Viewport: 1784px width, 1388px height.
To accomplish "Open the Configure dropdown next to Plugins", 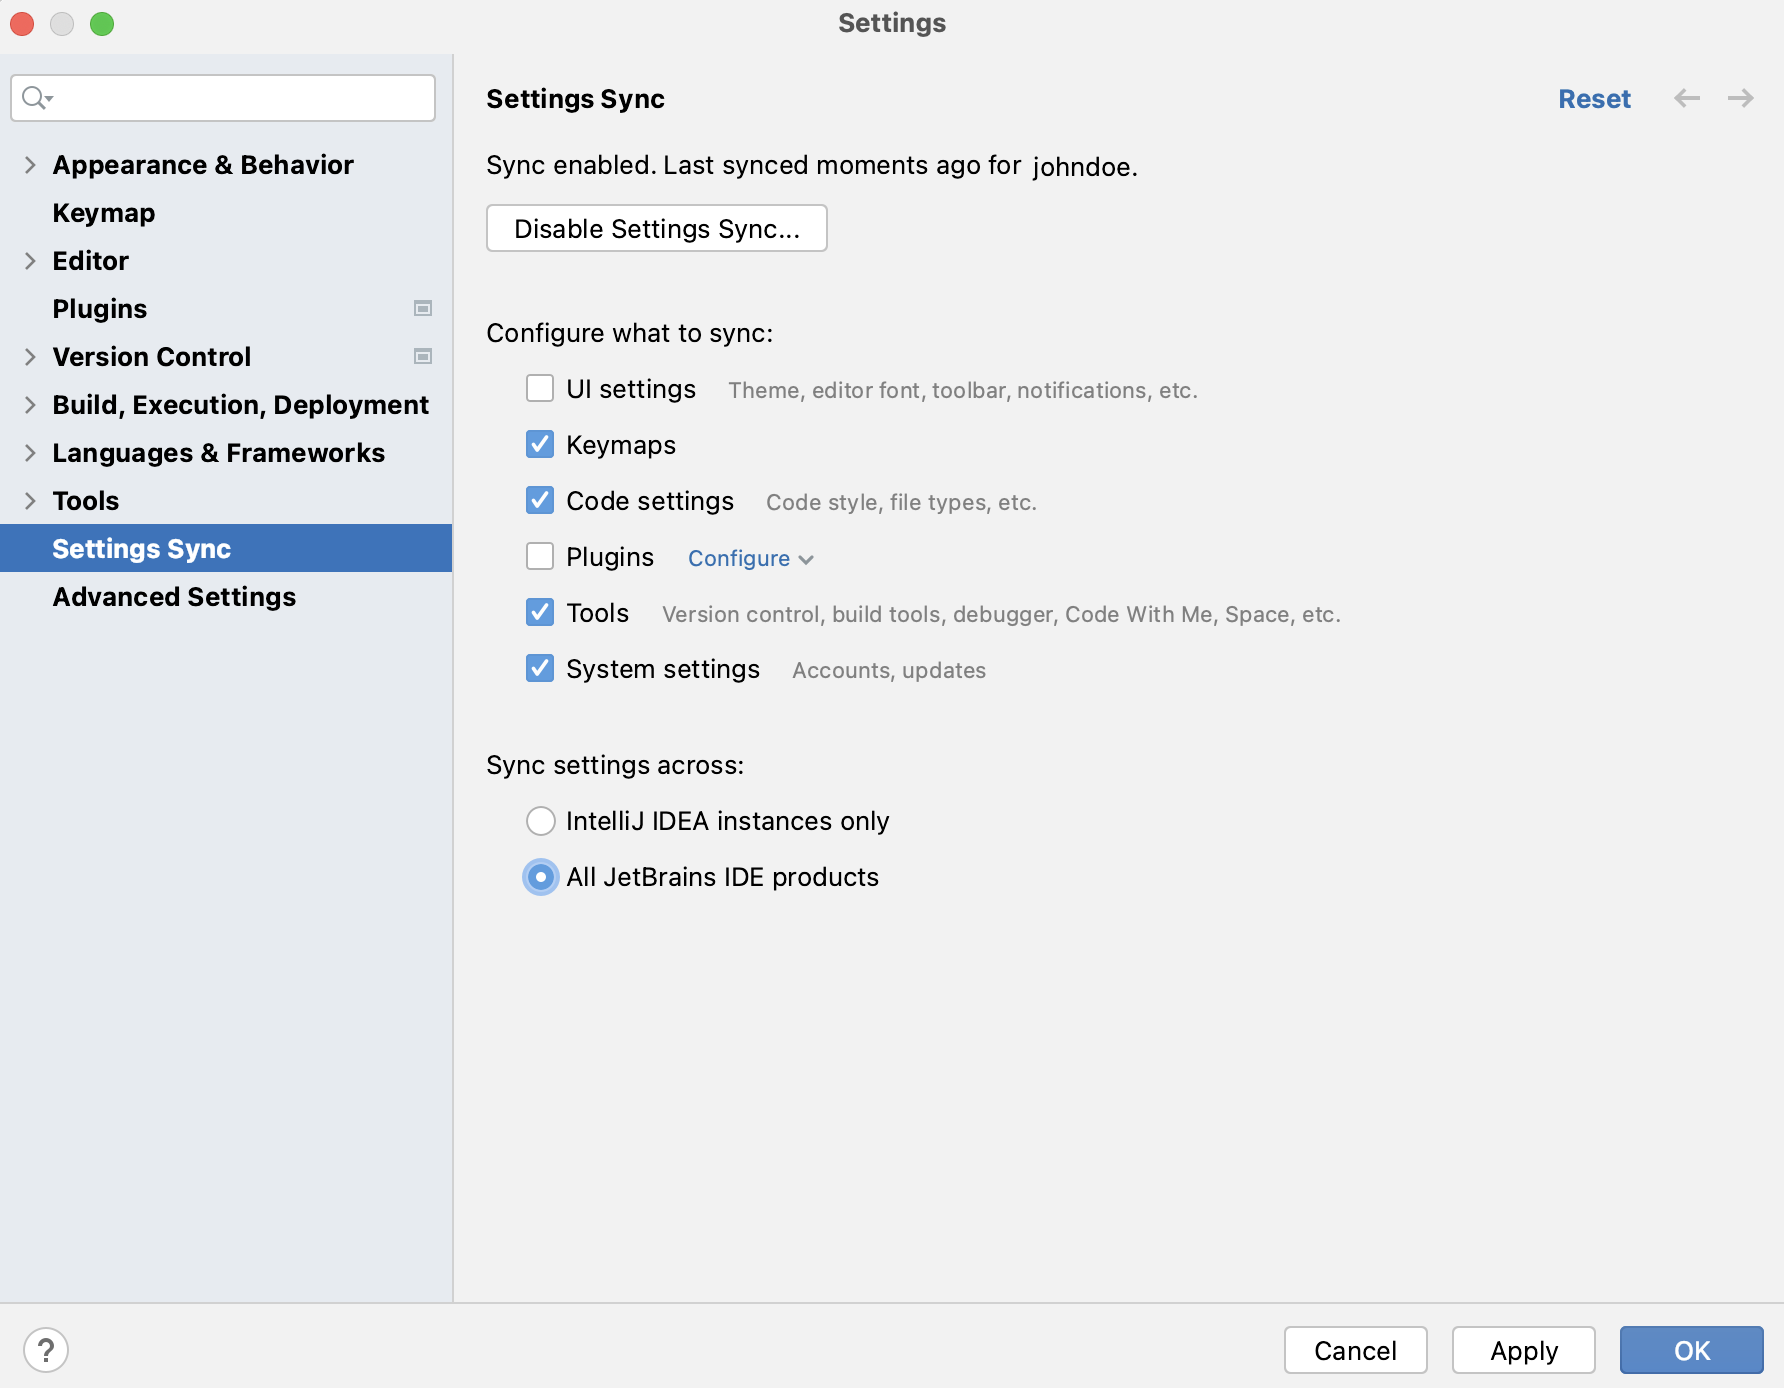I will (x=750, y=558).
